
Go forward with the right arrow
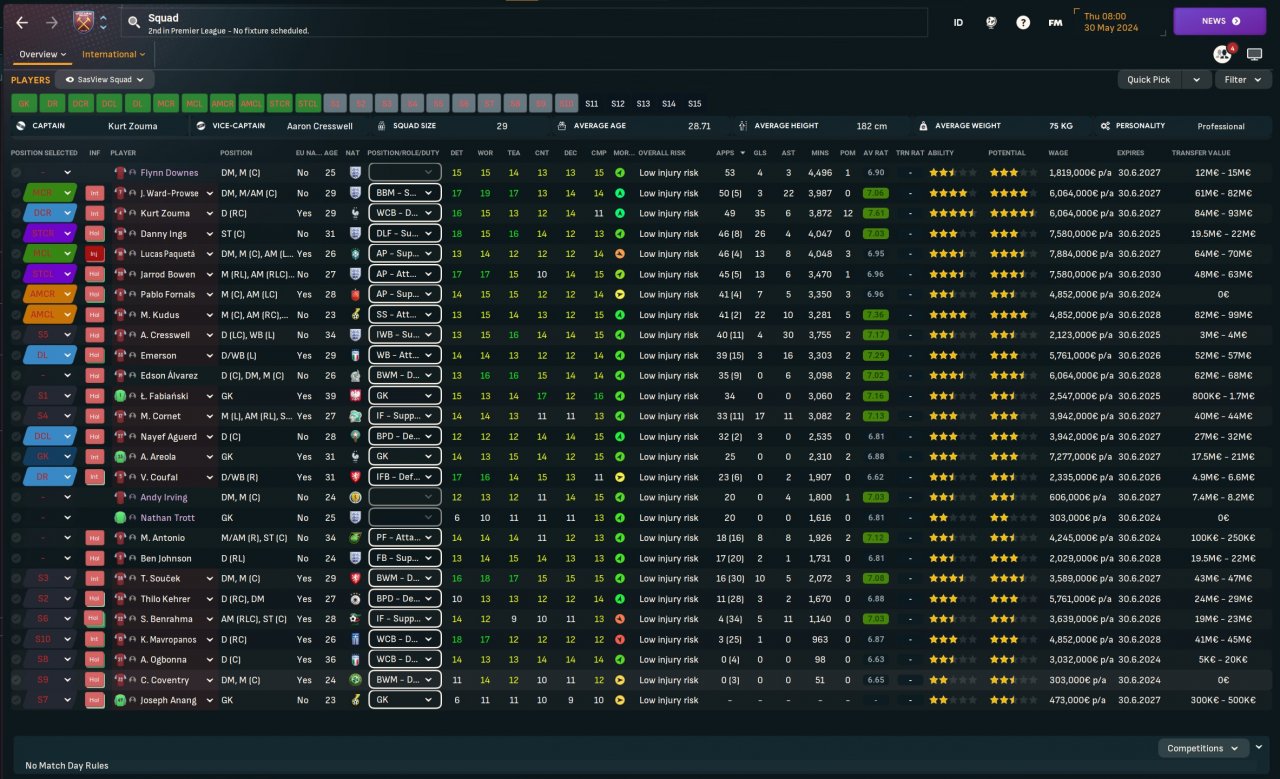click(x=52, y=22)
